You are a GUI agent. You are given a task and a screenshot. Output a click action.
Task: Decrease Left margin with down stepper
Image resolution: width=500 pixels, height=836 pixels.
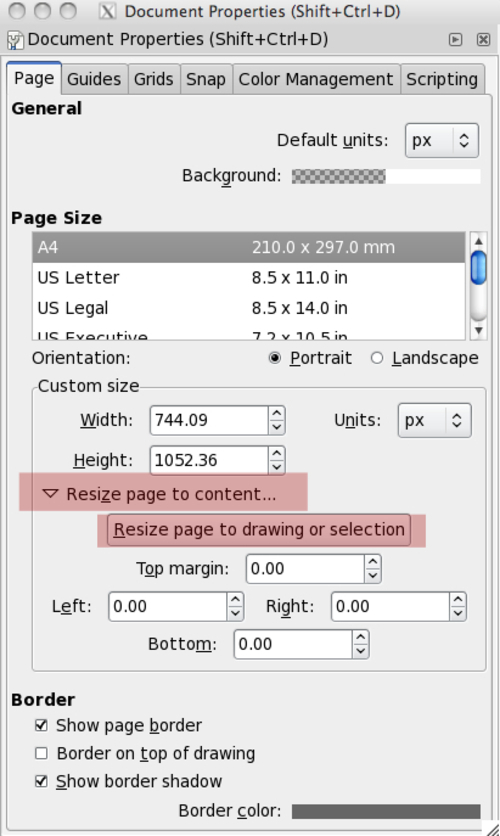(235, 613)
